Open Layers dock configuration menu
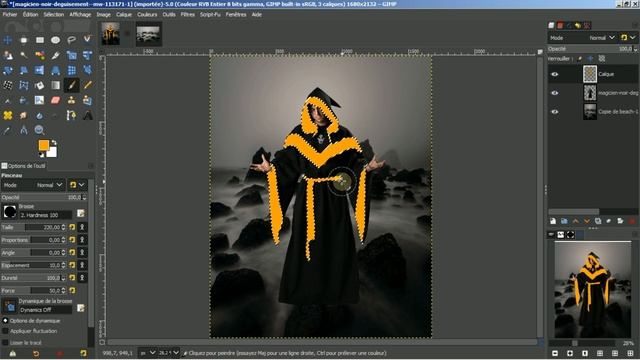This screenshot has width=640, height=360. pyautogui.click(x=635, y=25)
